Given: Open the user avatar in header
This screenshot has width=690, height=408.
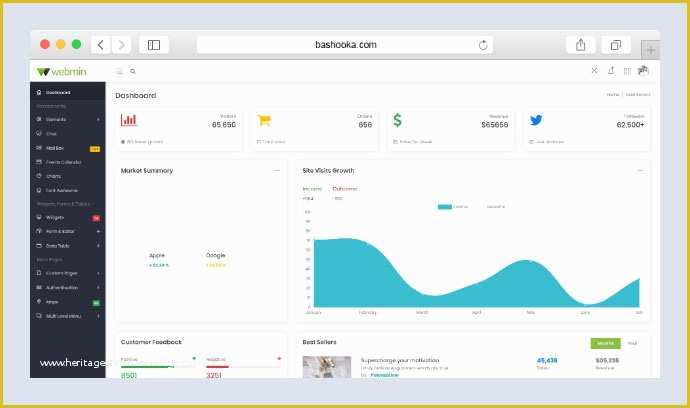Looking at the screenshot, I should click(x=643, y=70).
